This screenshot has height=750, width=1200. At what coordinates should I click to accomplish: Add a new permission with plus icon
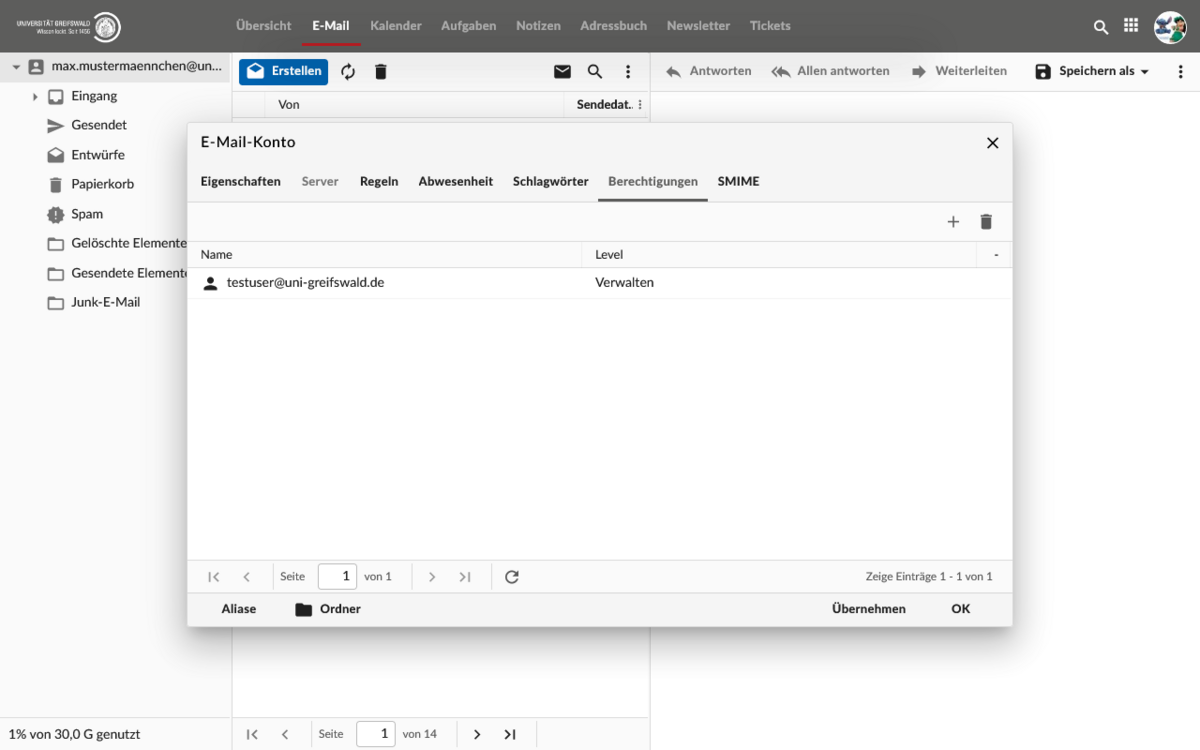pyautogui.click(x=953, y=222)
